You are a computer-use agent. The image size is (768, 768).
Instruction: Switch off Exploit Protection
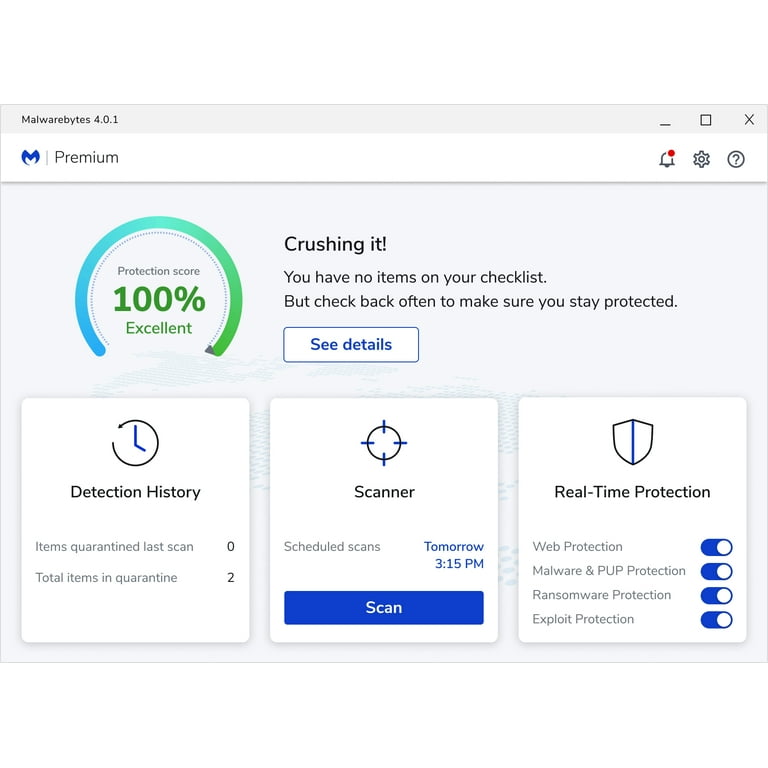(716, 619)
